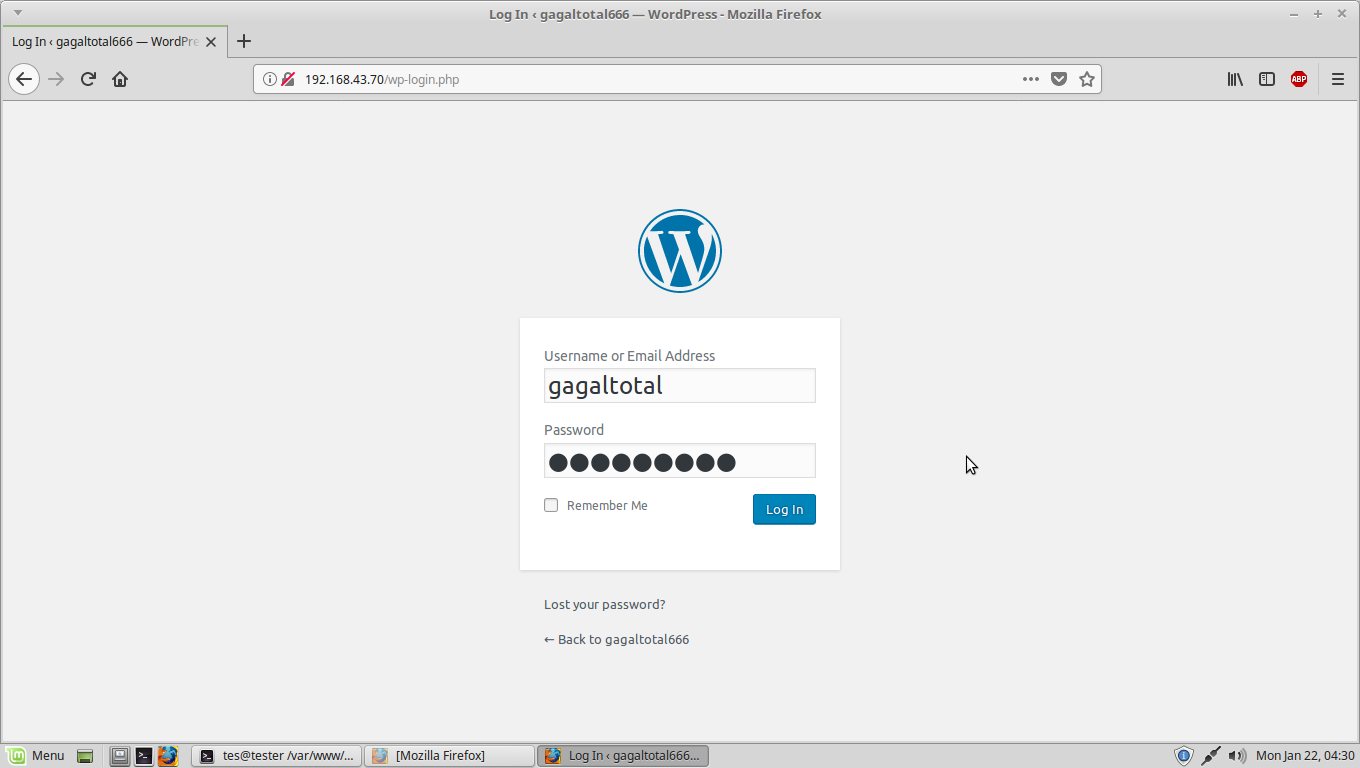The height and width of the screenshot is (768, 1360).
Task: Click the Firefox home icon
Action: [120, 79]
